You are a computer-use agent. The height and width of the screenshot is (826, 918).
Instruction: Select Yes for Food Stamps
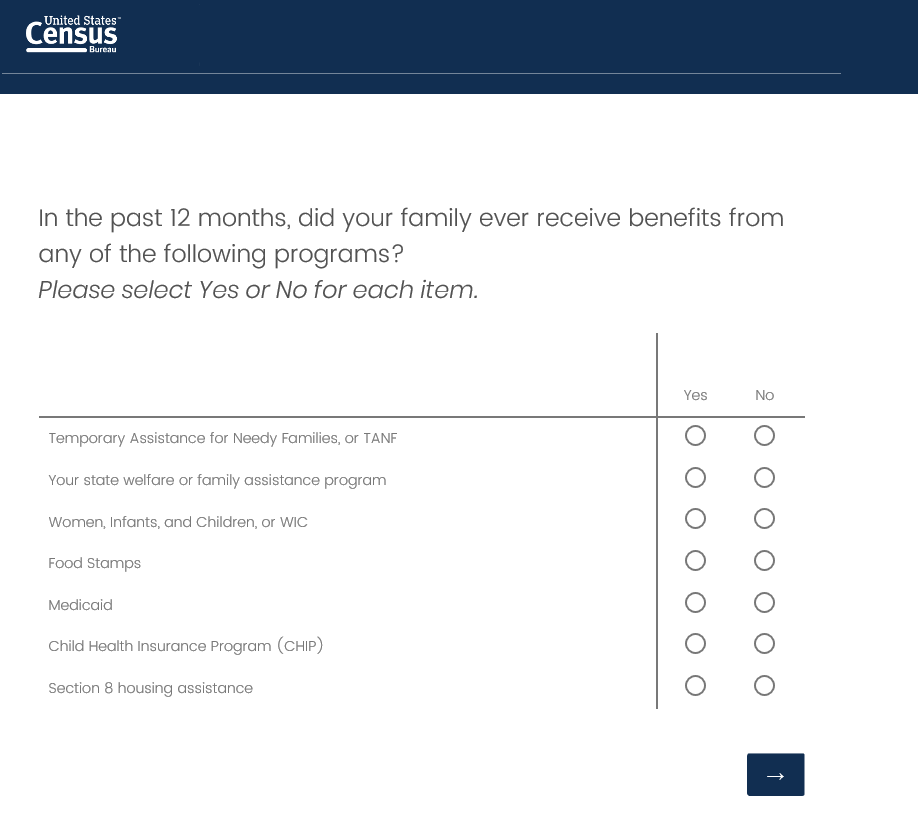click(696, 561)
